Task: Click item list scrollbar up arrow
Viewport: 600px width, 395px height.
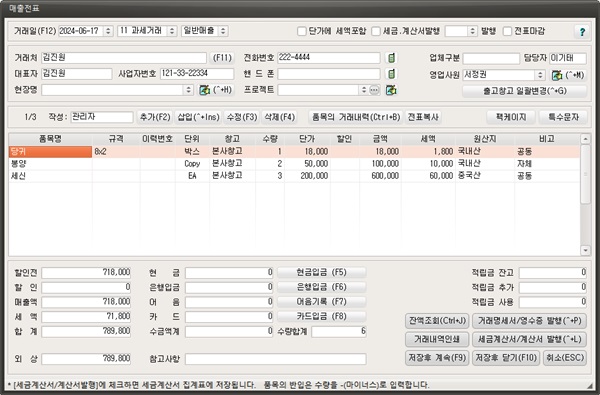Action: click(x=585, y=139)
